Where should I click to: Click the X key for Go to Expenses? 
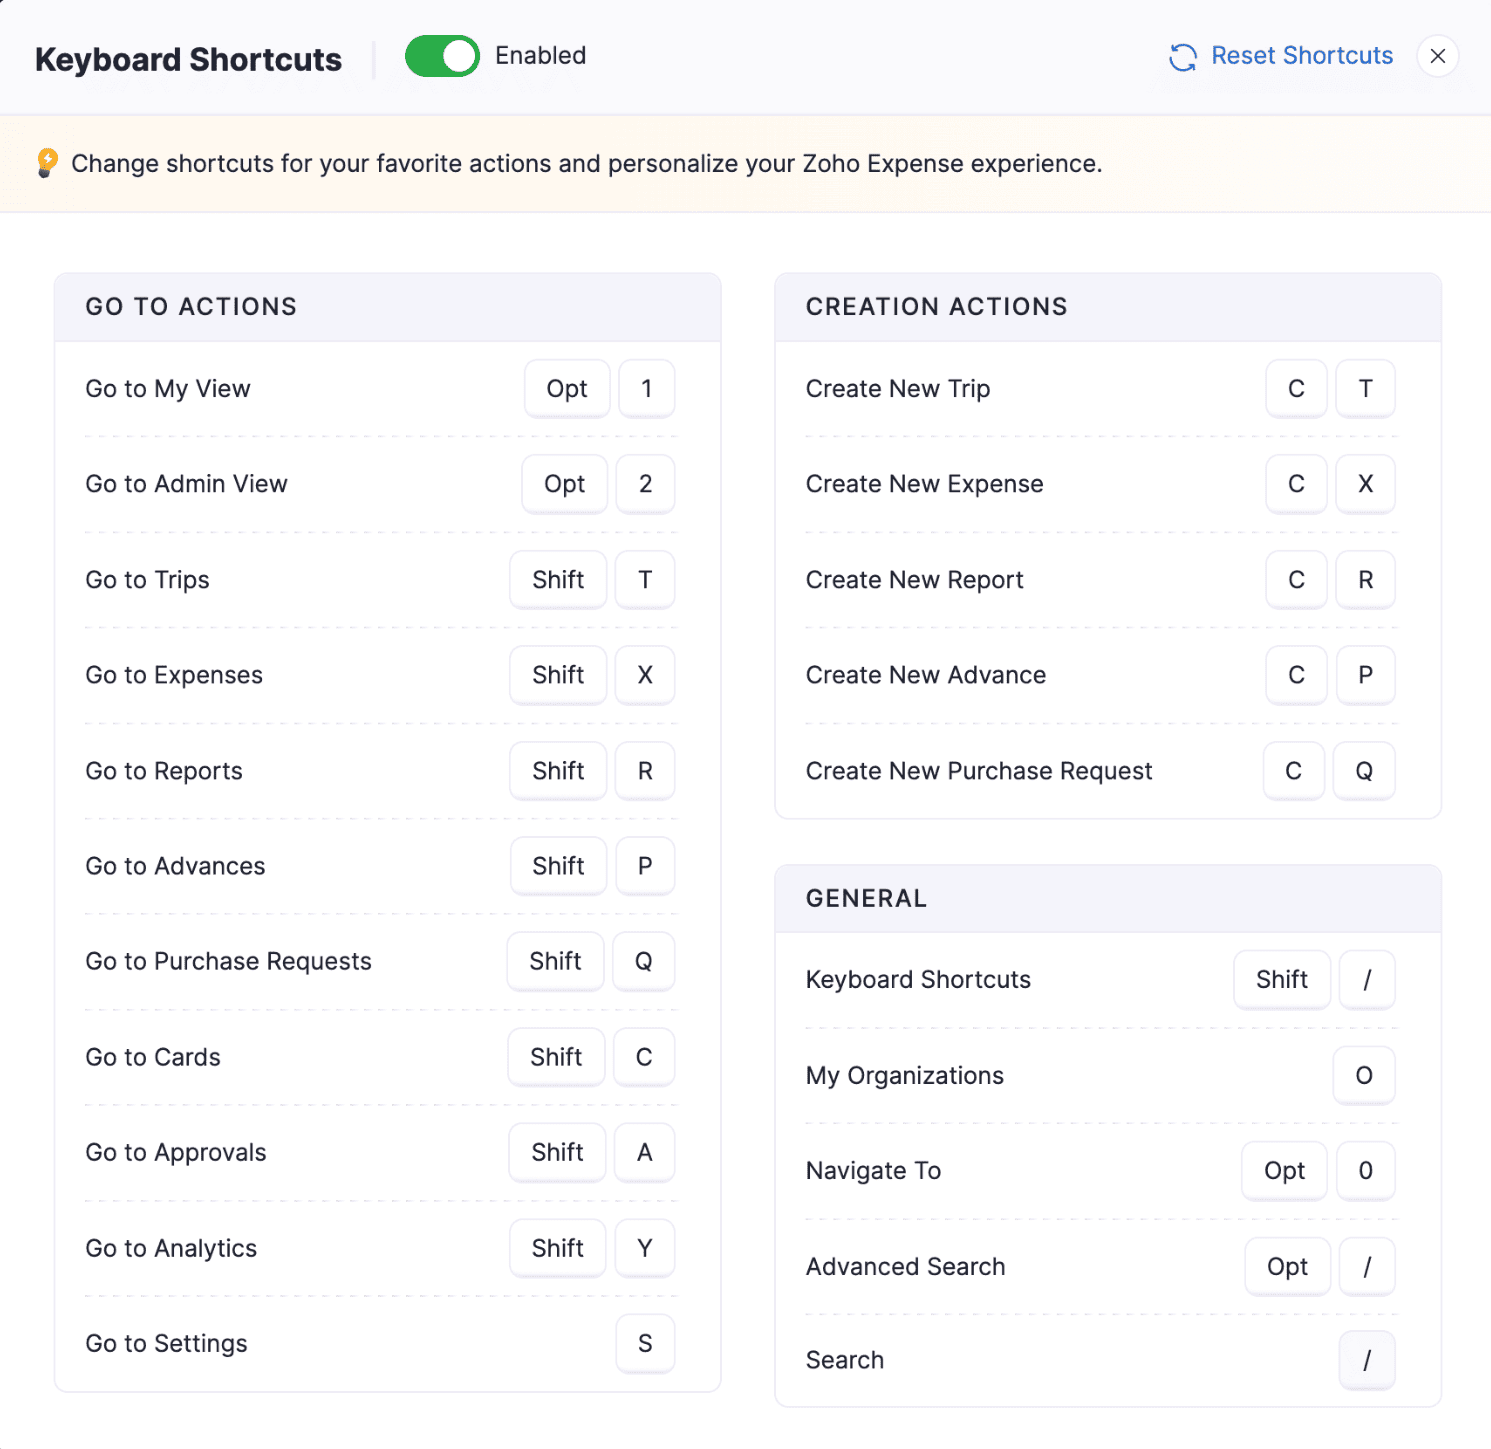(645, 675)
